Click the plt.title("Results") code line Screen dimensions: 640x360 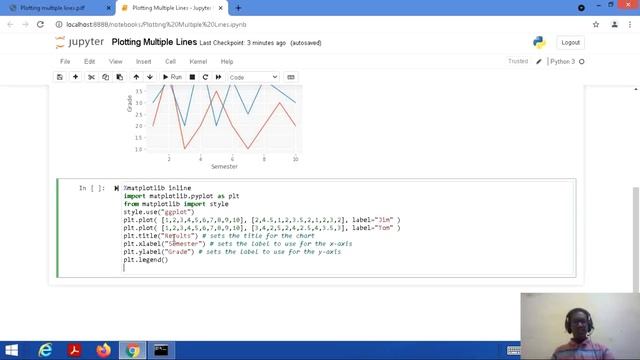(x=160, y=236)
